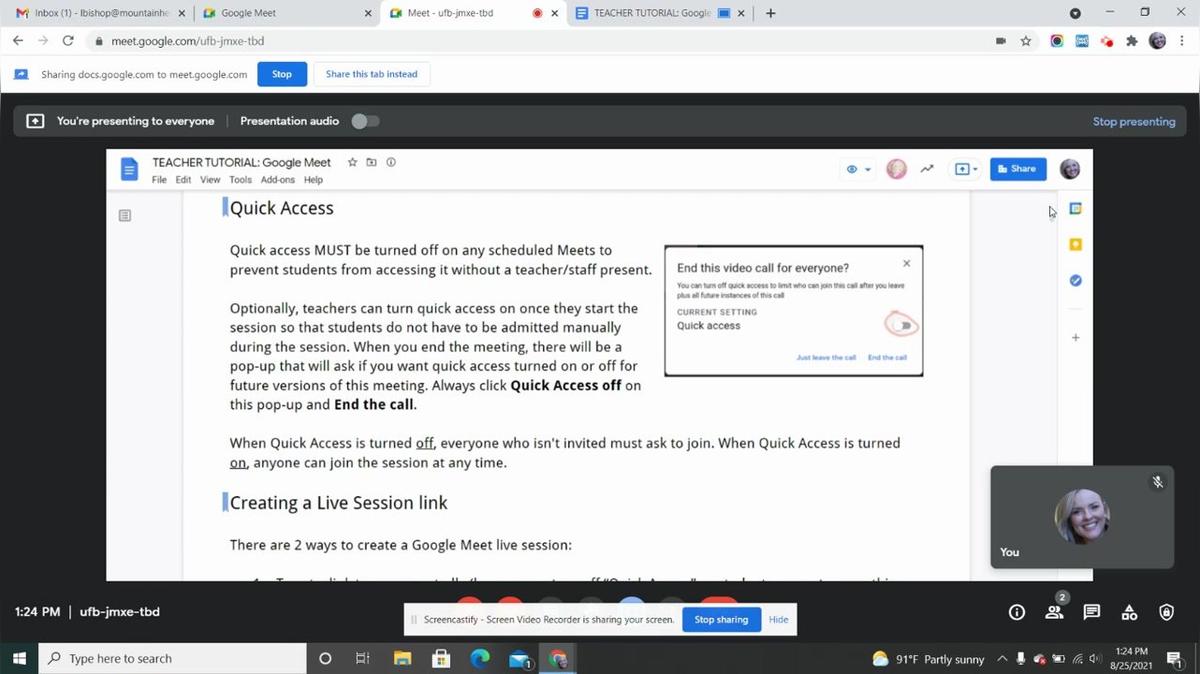
Task: Open the document outline panel icon
Action: click(125, 215)
